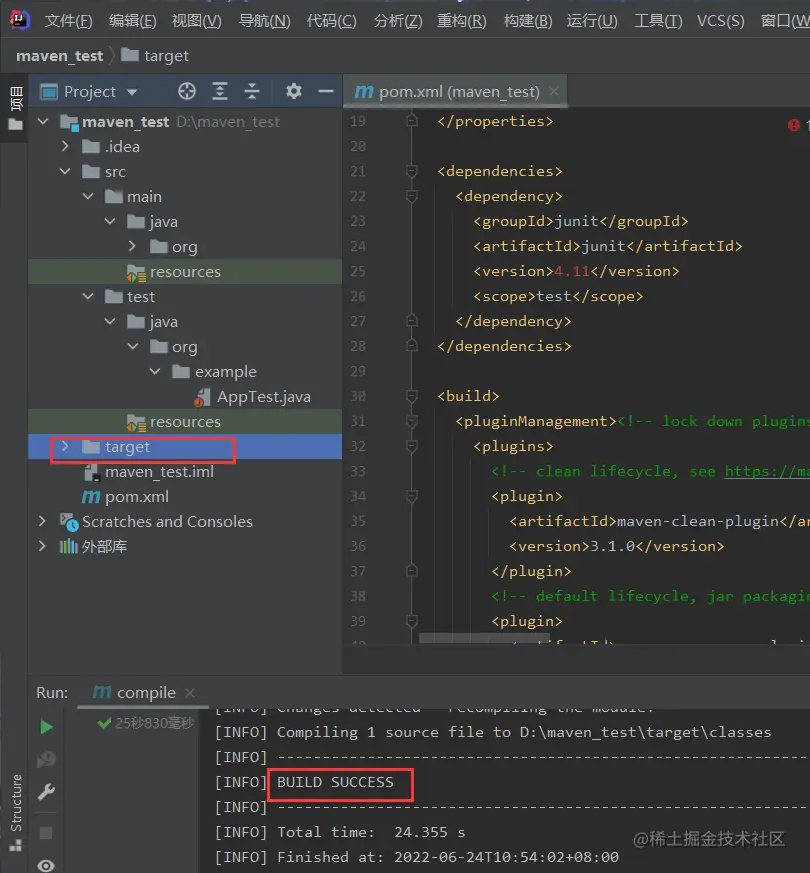Toggle the Project sidebar tab icon
The image size is (810, 873).
click(x=16, y=107)
